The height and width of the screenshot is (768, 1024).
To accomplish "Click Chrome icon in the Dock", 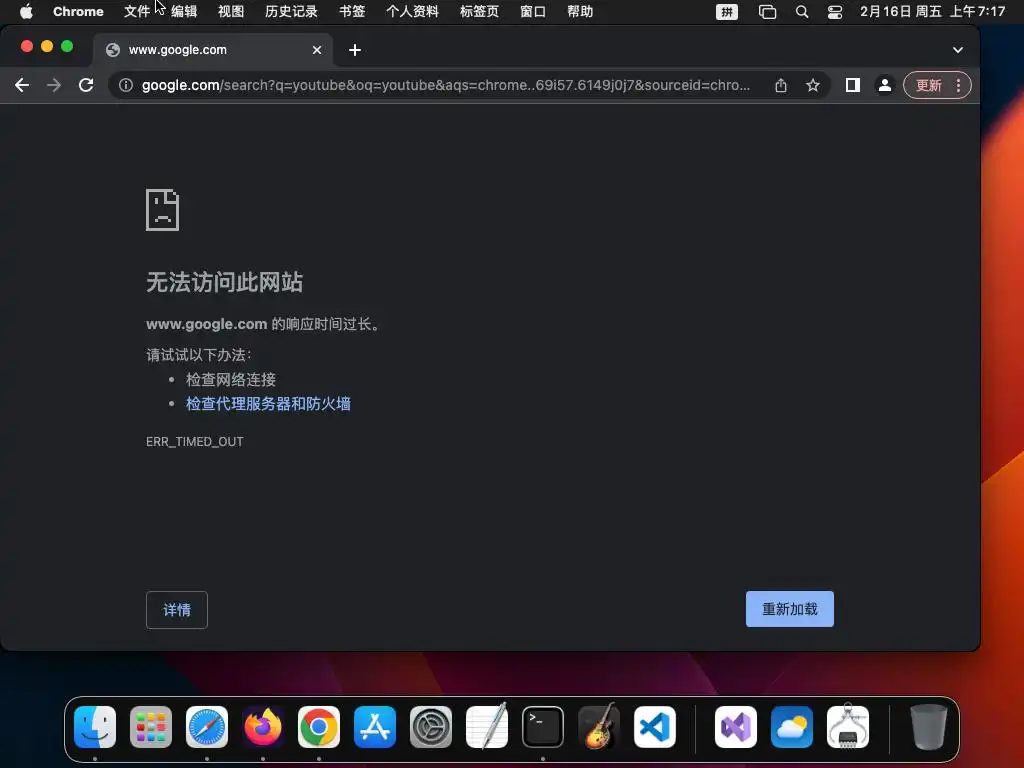I will [x=319, y=727].
